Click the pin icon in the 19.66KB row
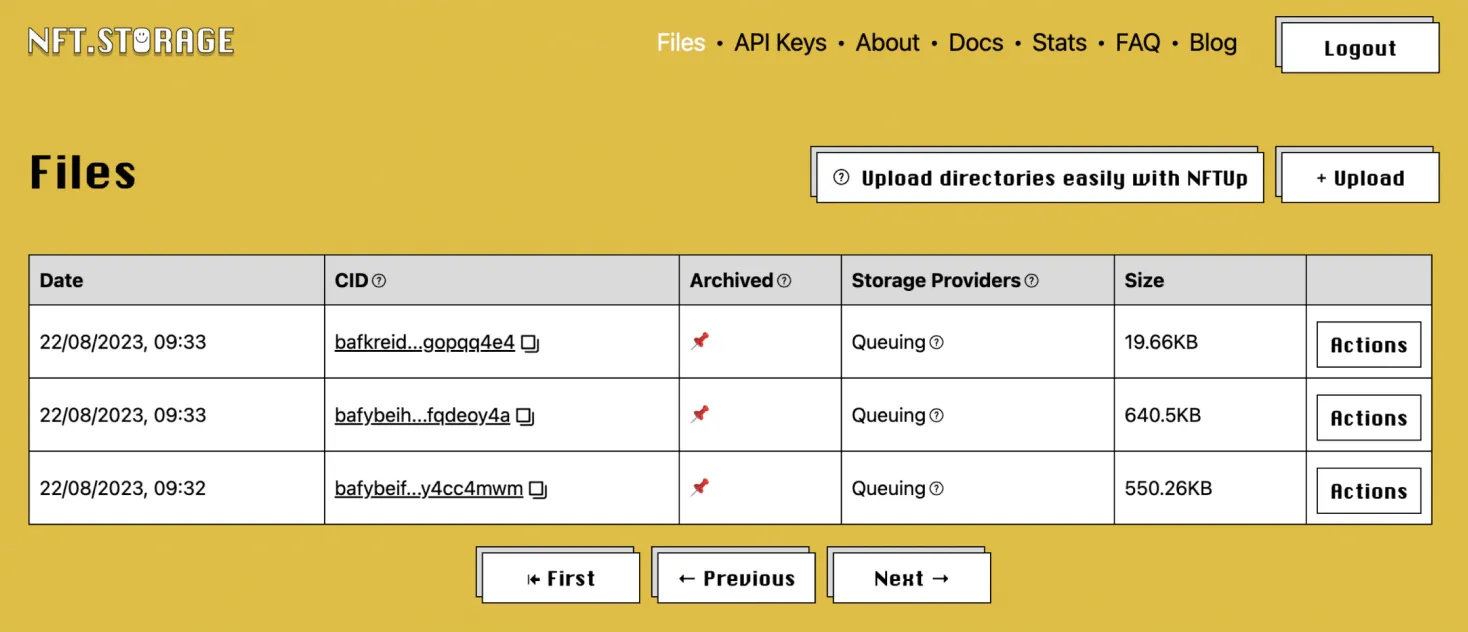Image resolution: width=1468 pixels, height=632 pixels. click(700, 341)
